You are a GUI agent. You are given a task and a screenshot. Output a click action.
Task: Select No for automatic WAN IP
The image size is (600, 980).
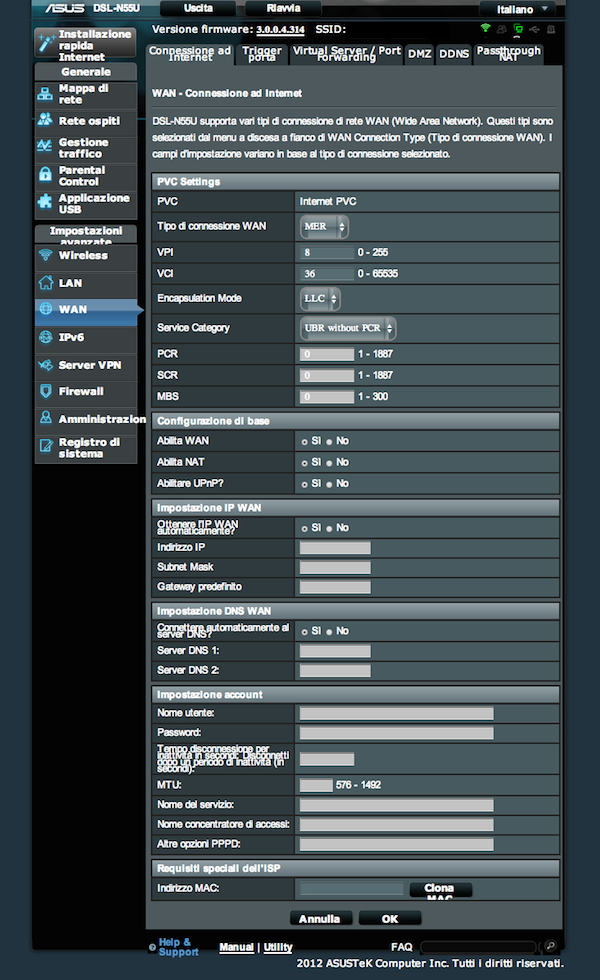coord(329,529)
